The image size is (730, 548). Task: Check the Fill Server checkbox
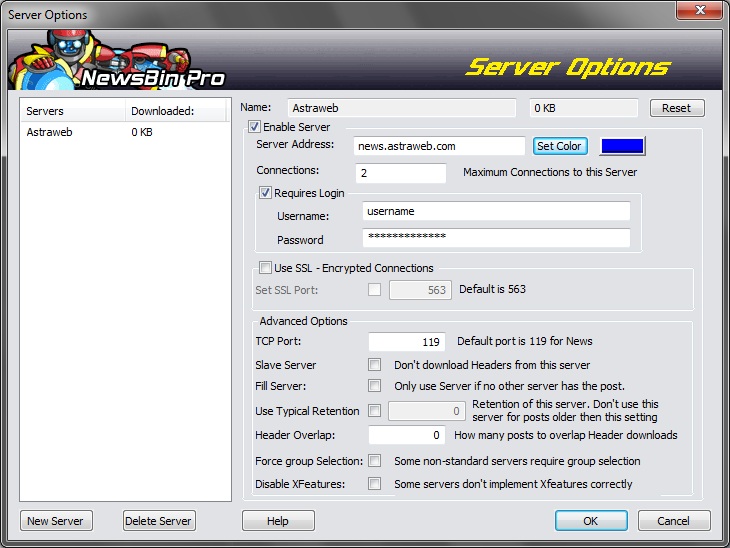point(374,386)
